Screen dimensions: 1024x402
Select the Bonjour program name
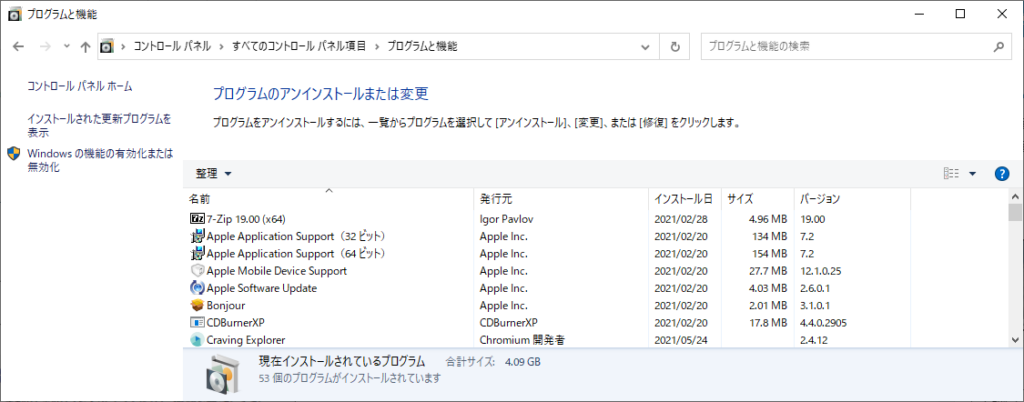point(226,305)
